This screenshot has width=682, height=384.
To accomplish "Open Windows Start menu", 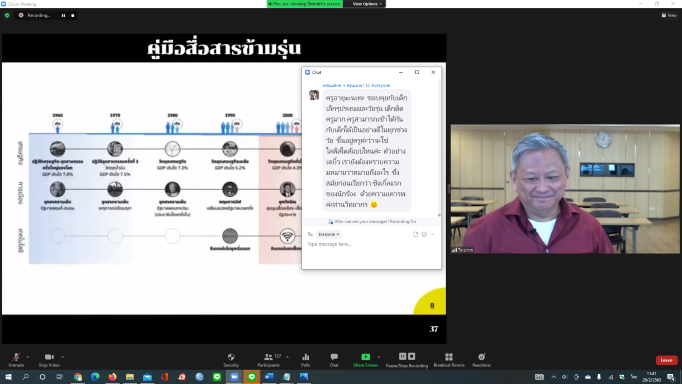I will pos(8,377).
